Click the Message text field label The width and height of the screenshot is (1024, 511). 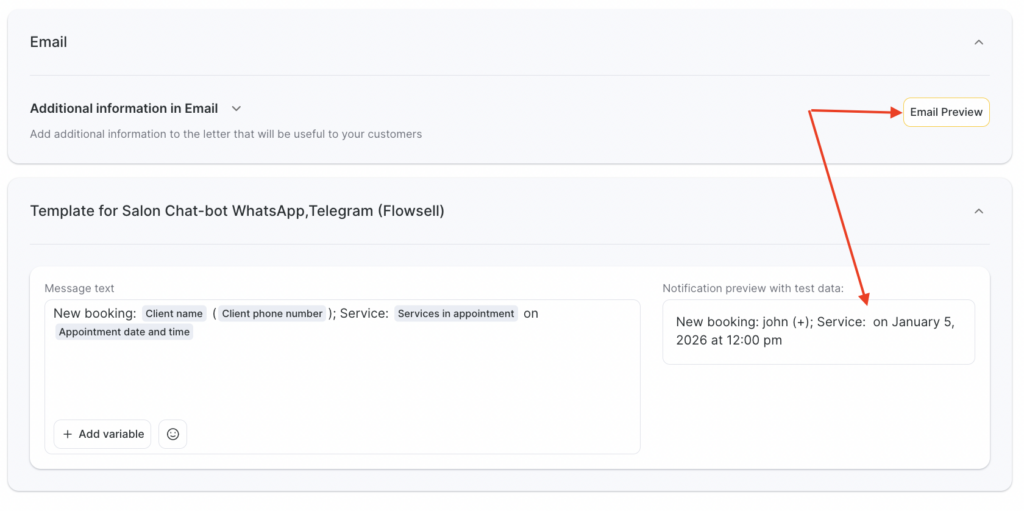coord(79,288)
